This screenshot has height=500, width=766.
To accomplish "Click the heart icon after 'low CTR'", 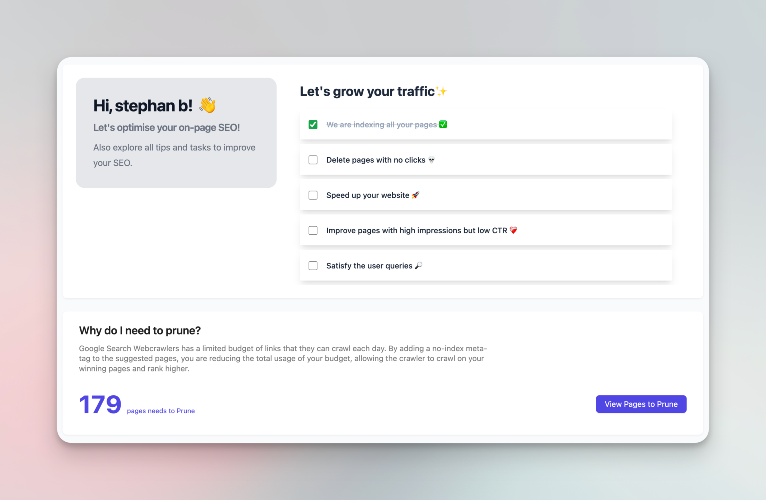I will coord(513,230).
